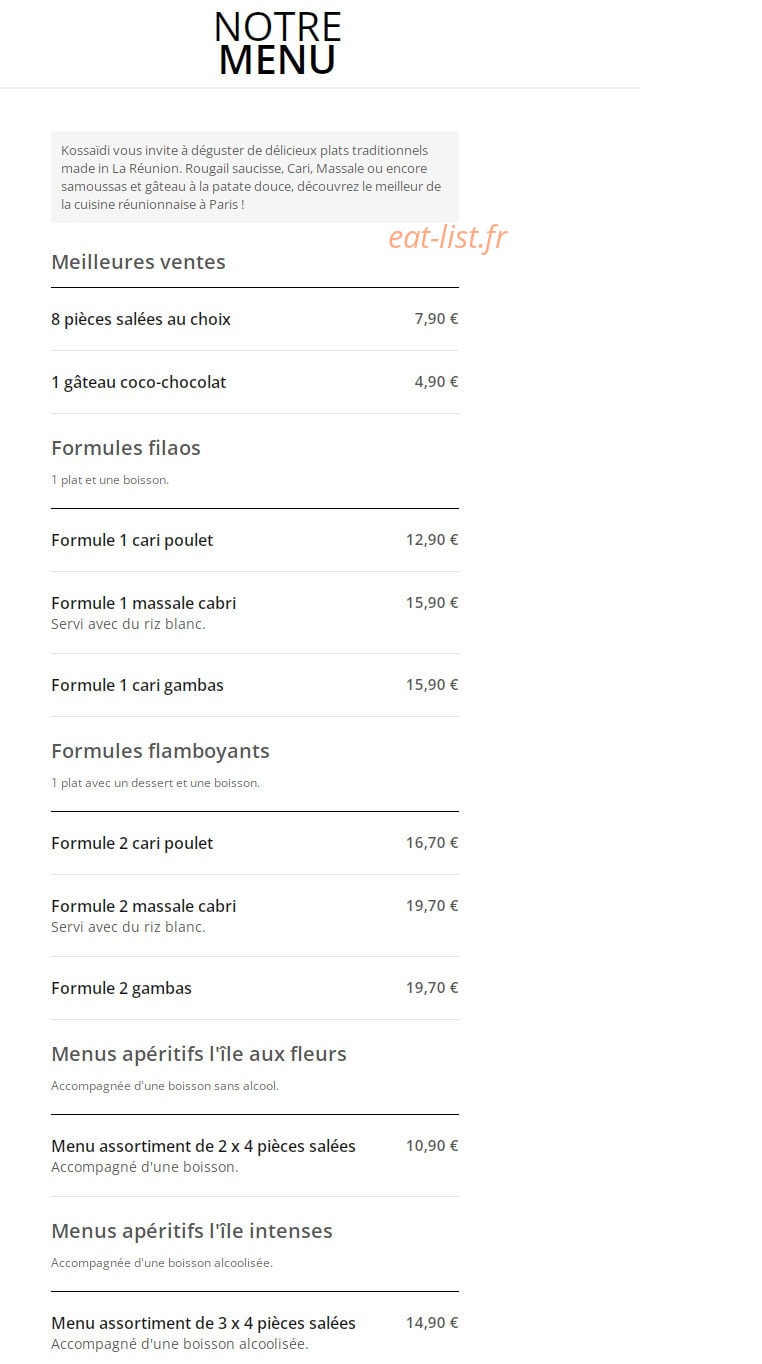
Task: Choose the 1 gâteau coco-chocolat item
Action: [x=255, y=382]
